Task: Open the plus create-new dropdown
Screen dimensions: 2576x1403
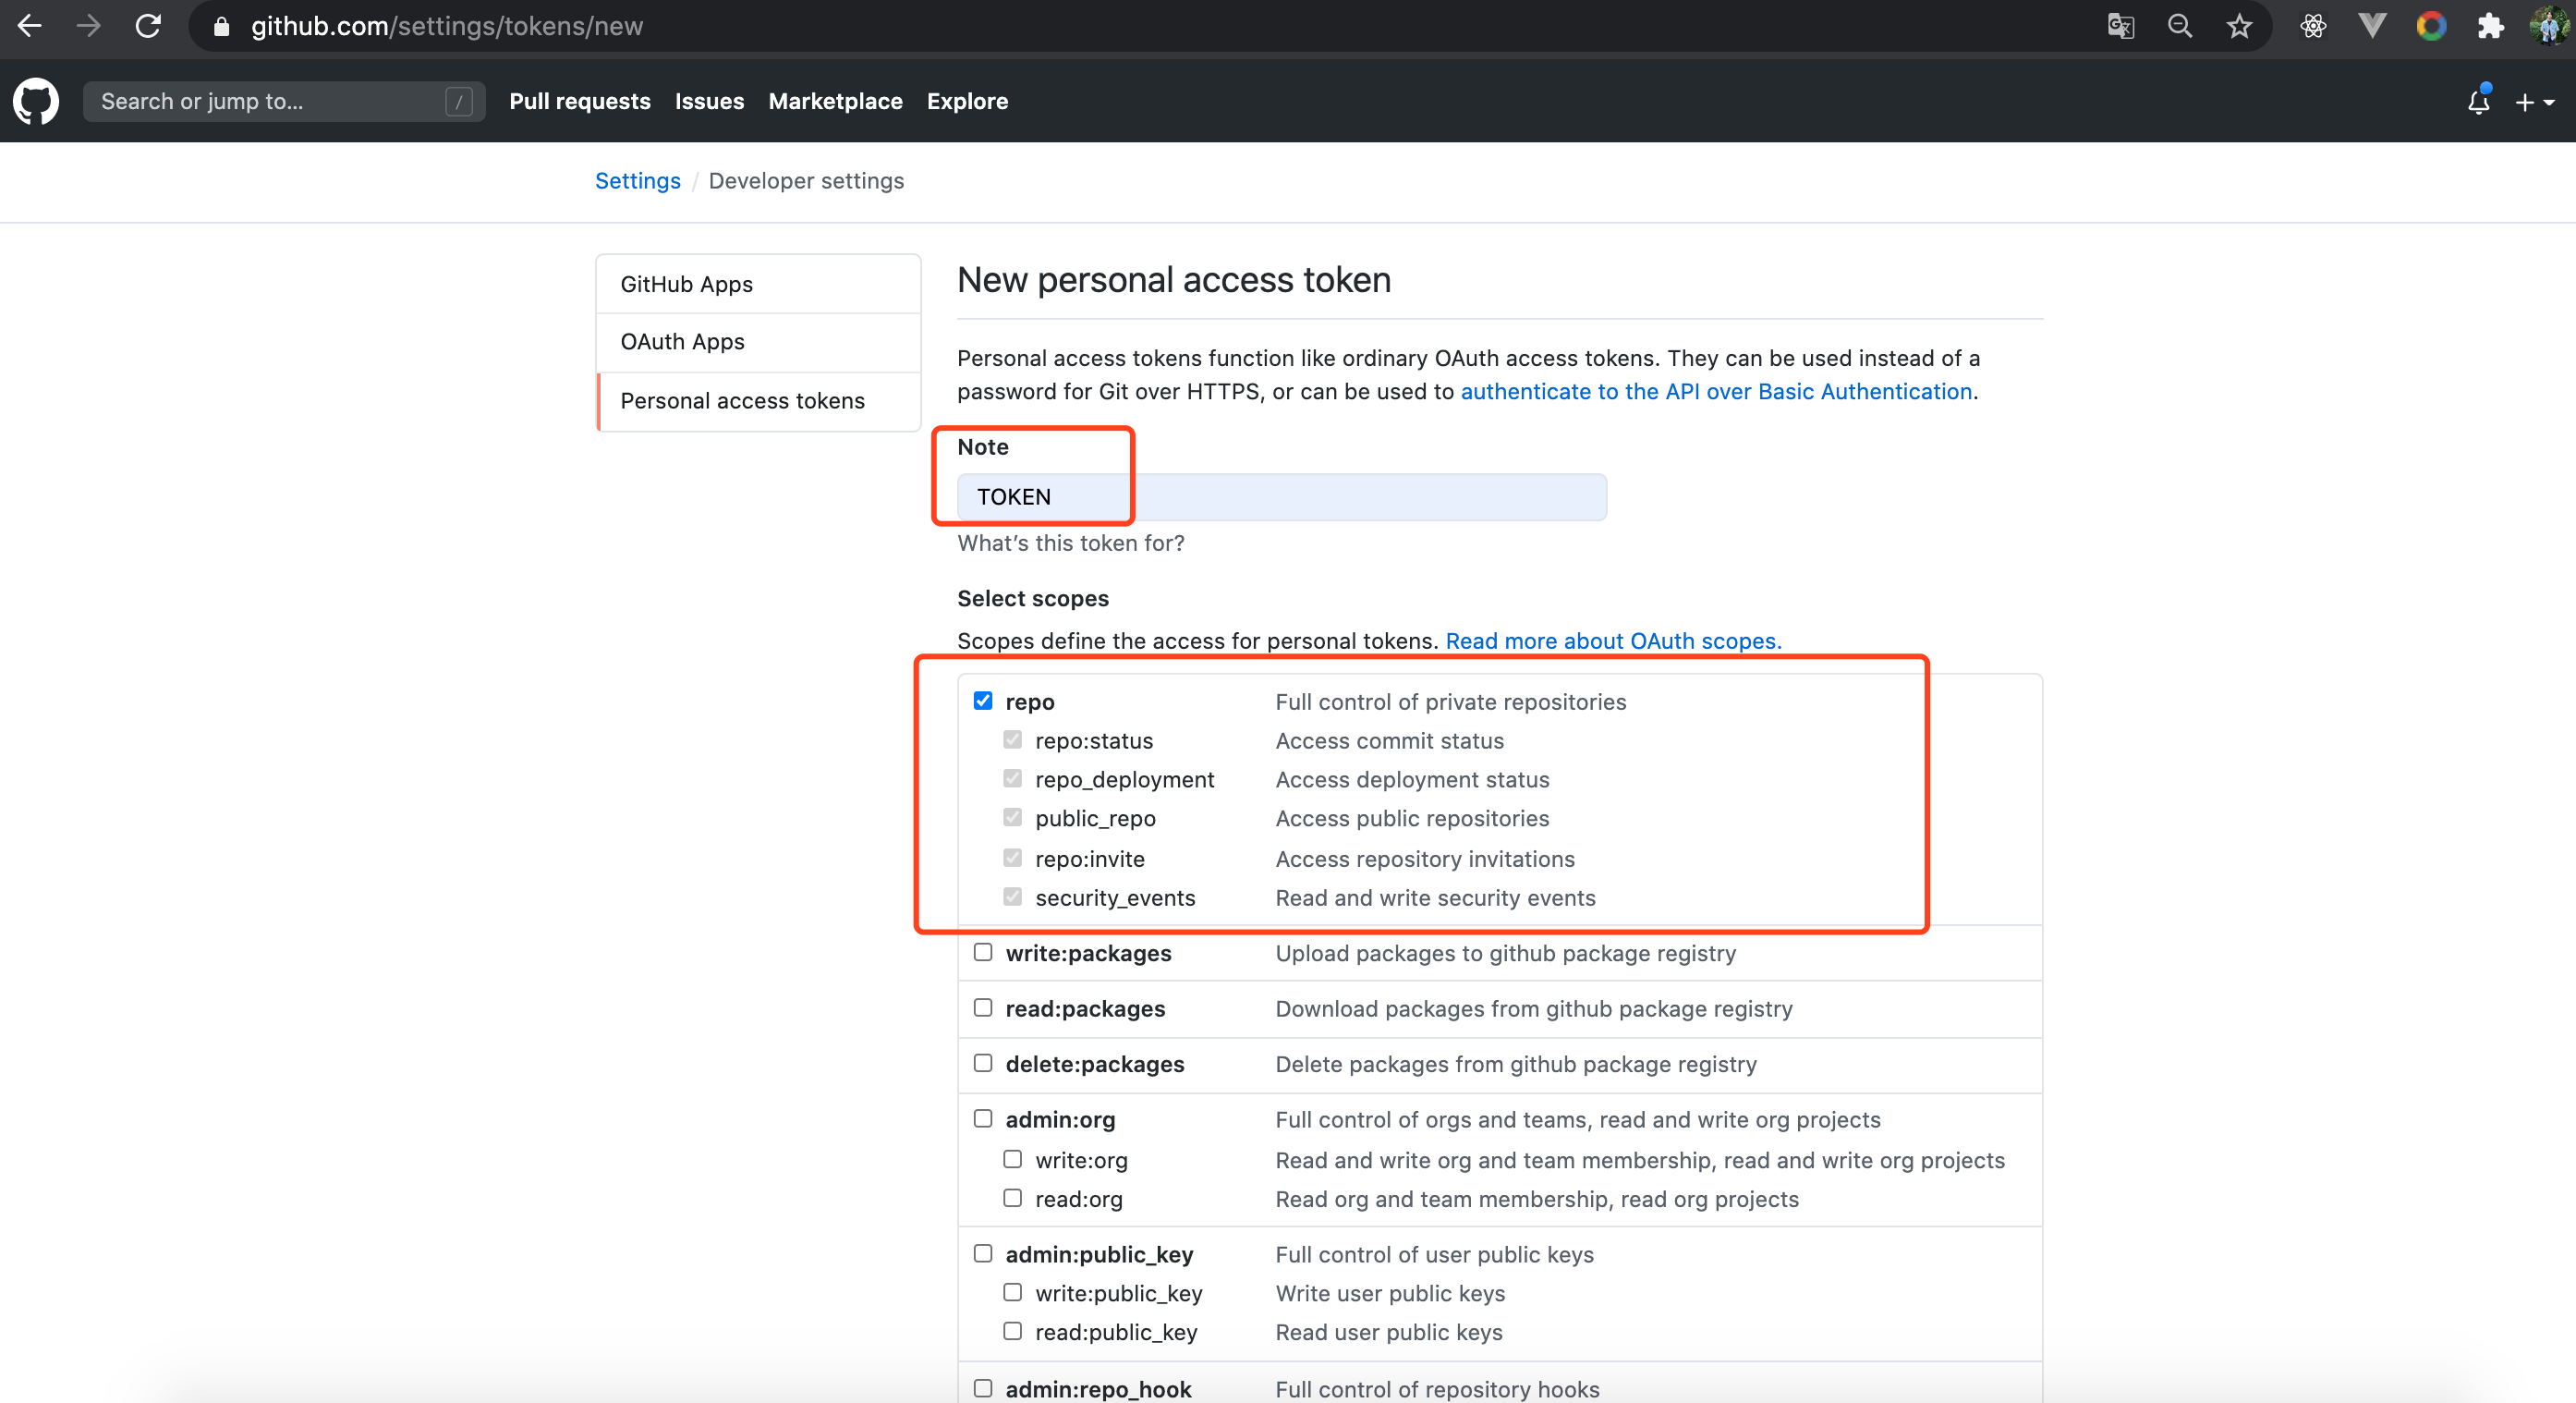Action: click(2535, 102)
